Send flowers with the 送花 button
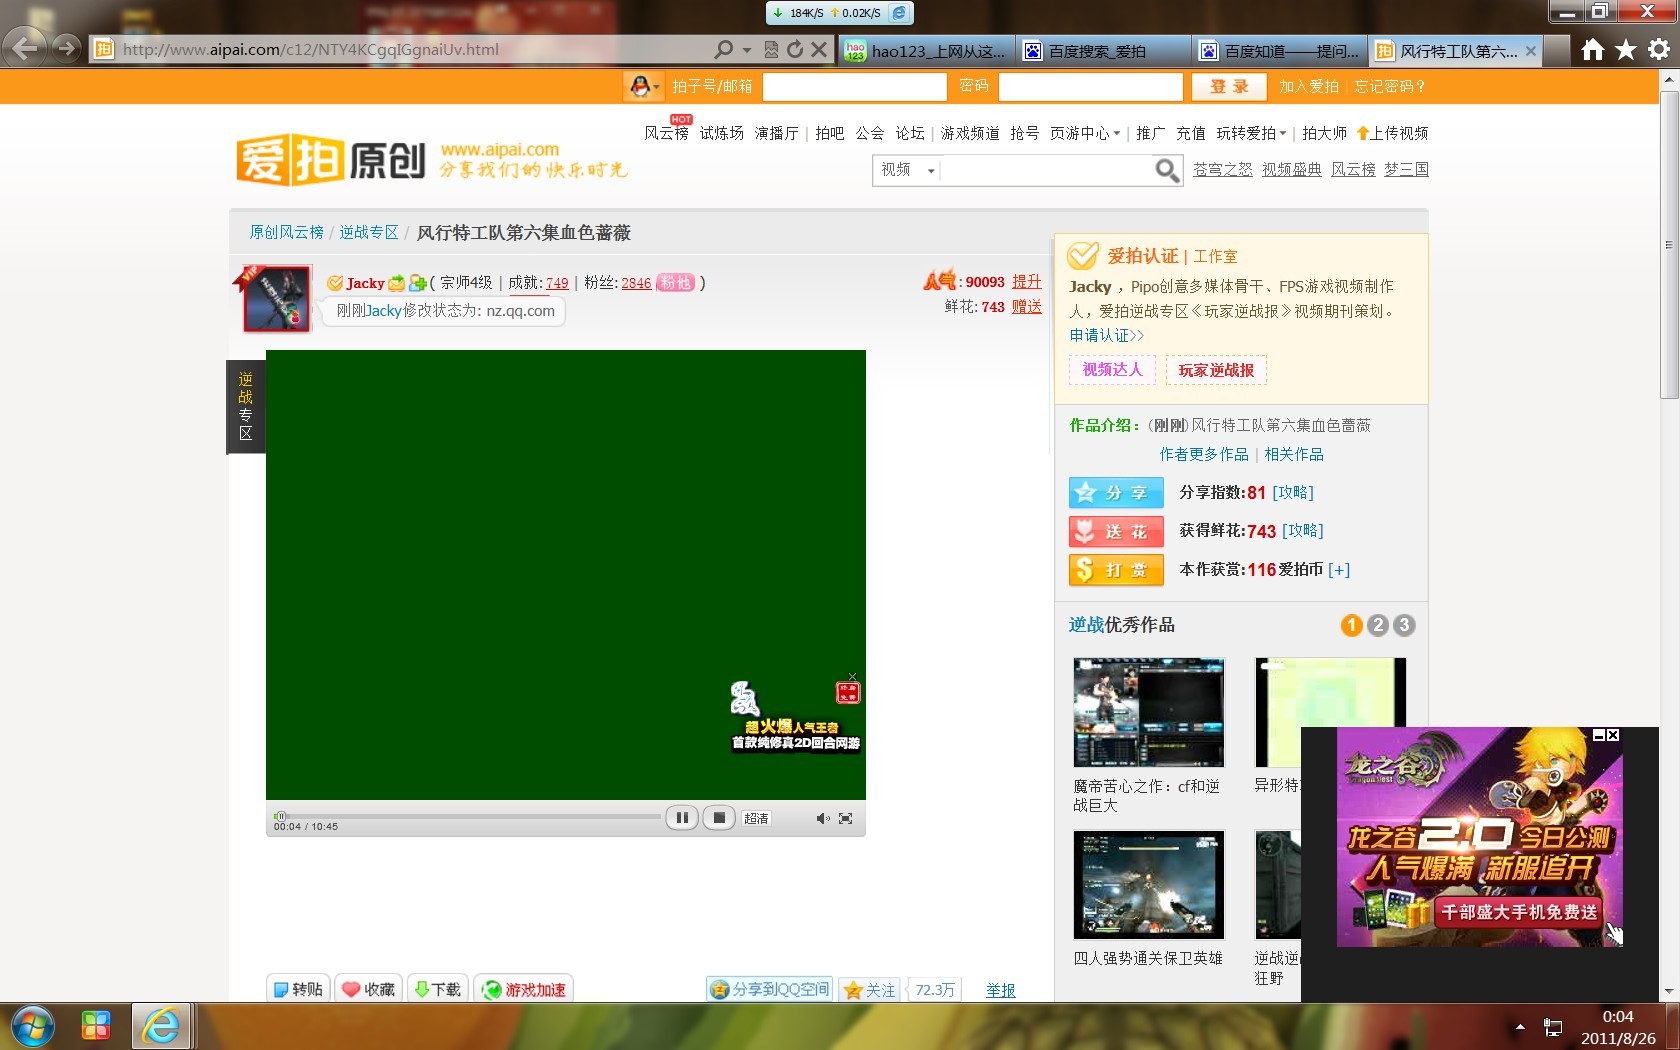This screenshot has width=1680, height=1050. pyautogui.click(x=1115, y=532)
